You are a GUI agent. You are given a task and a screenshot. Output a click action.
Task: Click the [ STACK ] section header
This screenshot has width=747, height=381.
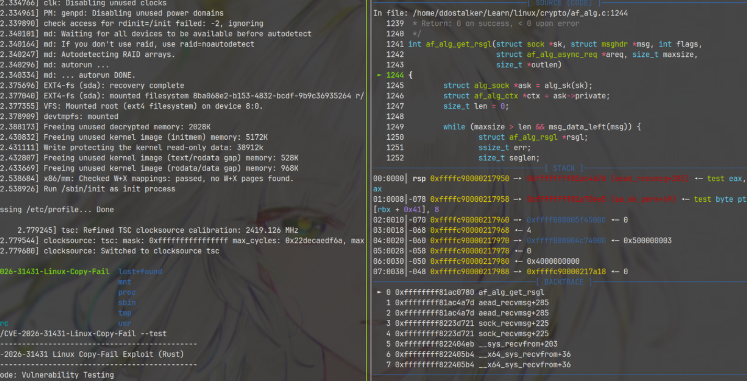point(564,168)
